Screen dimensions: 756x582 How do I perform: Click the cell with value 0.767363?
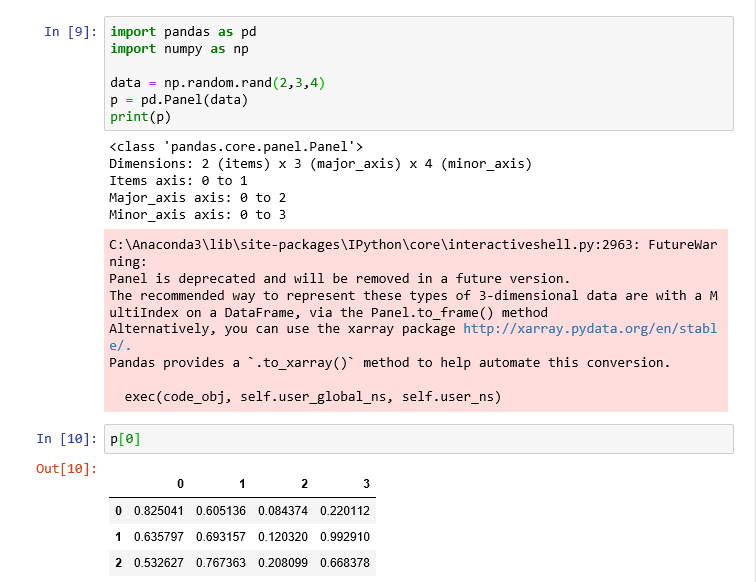(221, 563)
